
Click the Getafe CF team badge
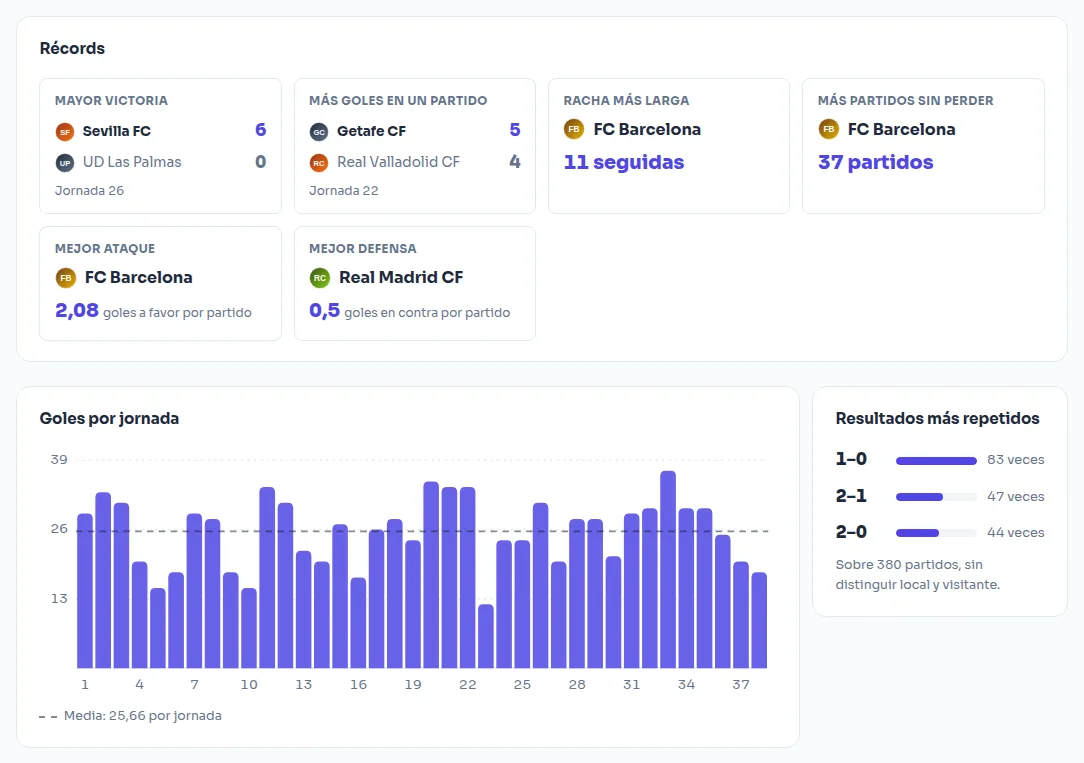(x=319, y=131)
